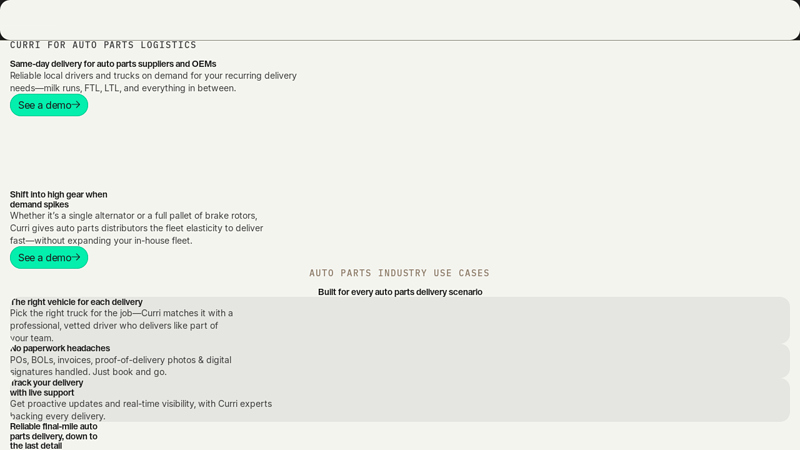Select 'The right vehicle for each delivery' heading
Screen dimensions: 800x450
(77, 302)
